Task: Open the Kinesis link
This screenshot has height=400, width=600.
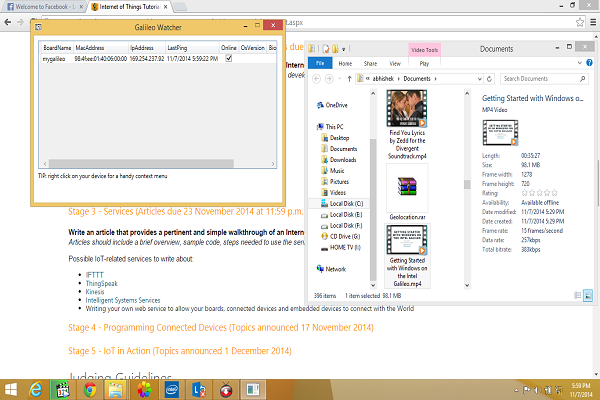Action: (95, 292)
